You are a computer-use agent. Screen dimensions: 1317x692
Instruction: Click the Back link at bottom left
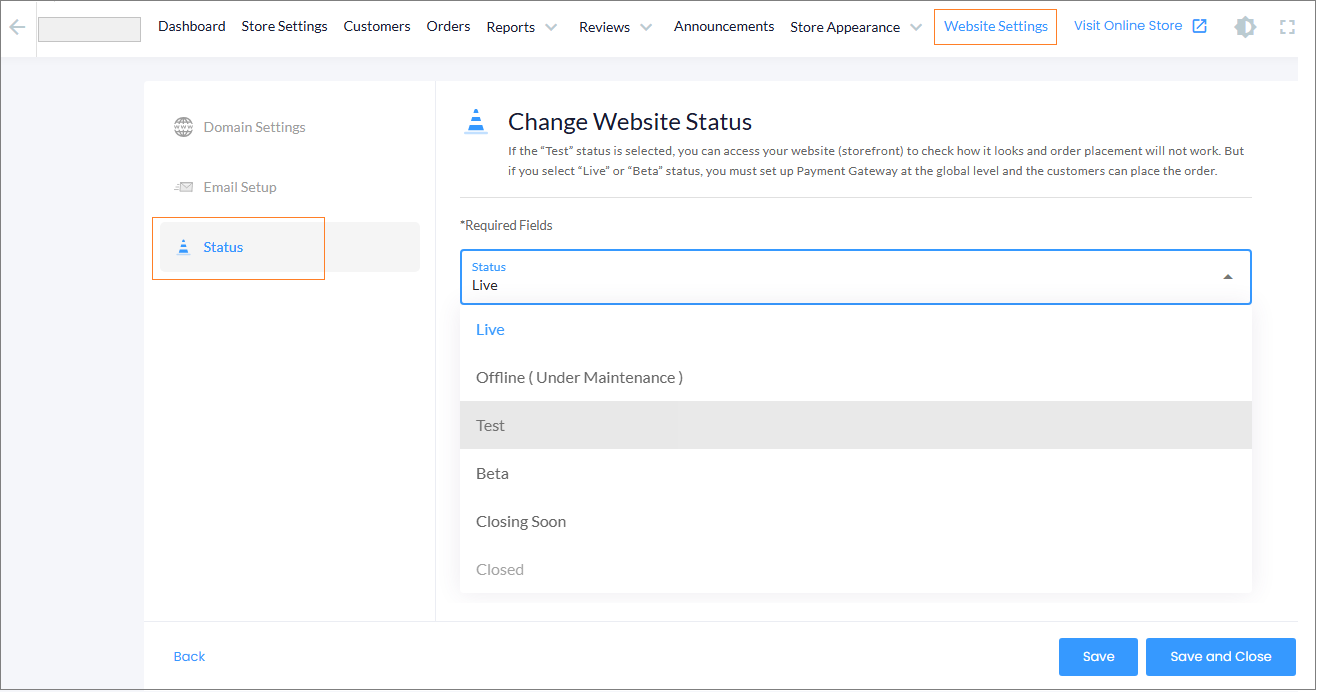pos(189,656)
